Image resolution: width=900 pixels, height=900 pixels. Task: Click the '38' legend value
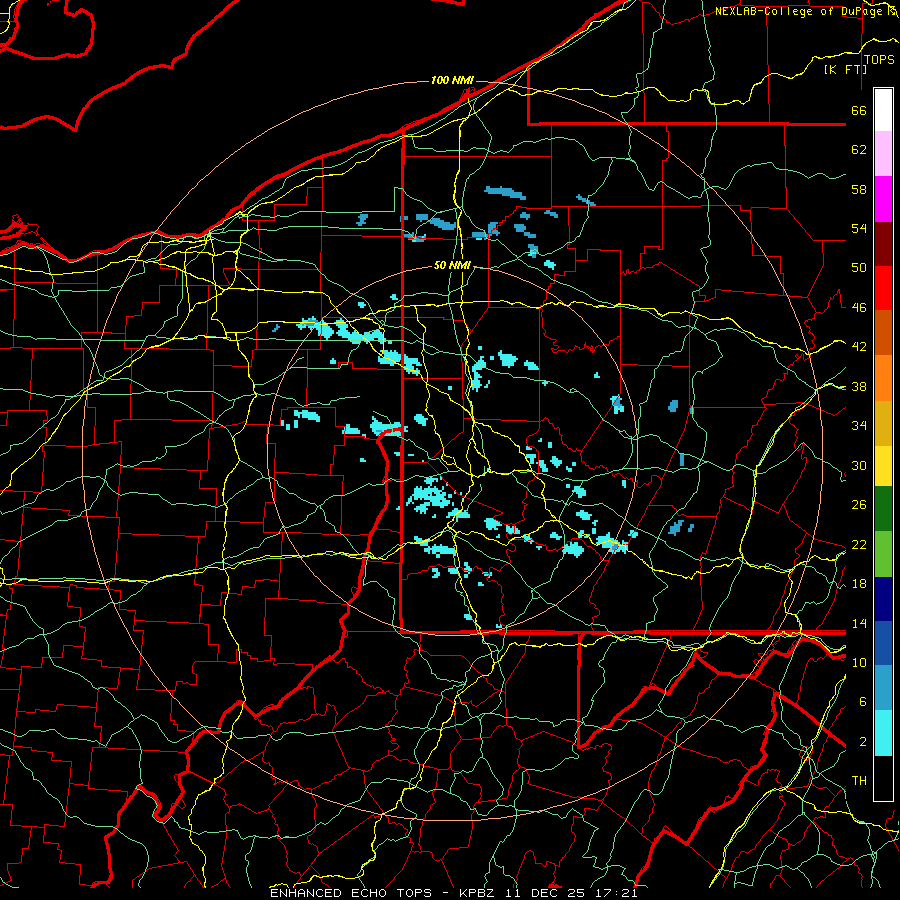click(x=859, y=387)
